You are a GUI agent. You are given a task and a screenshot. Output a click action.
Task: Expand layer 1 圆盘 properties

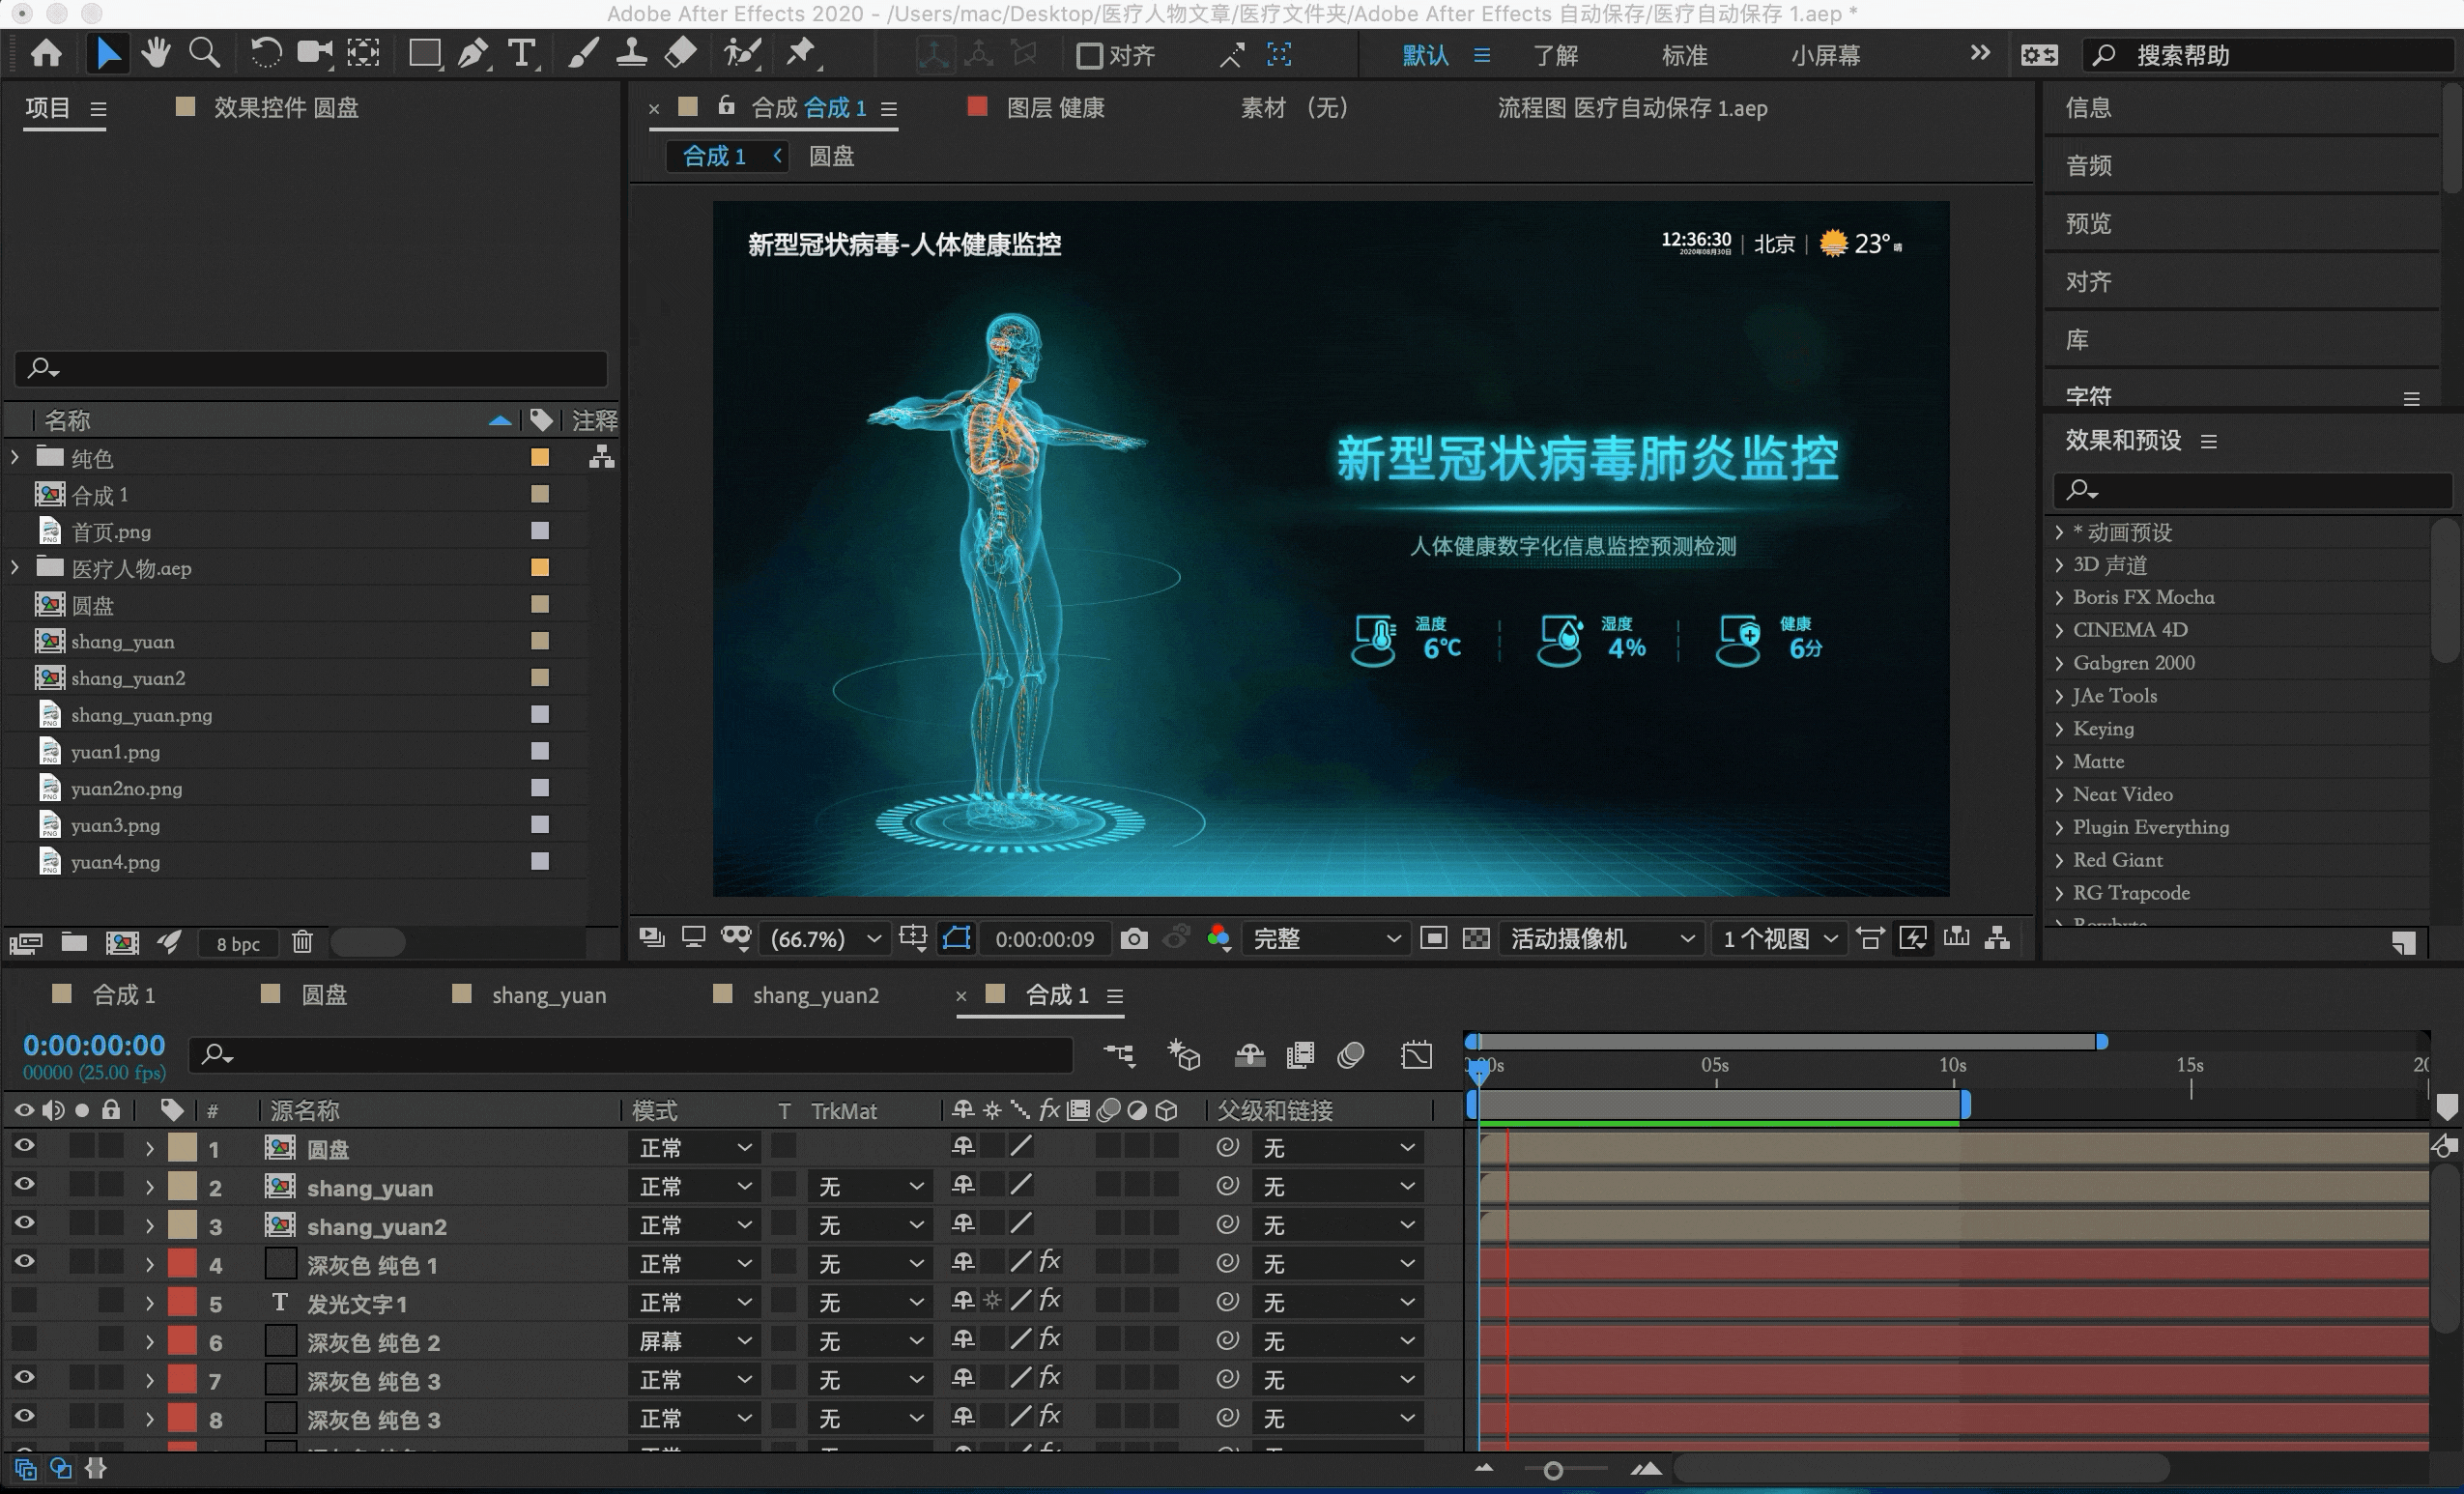(149, 1148)
